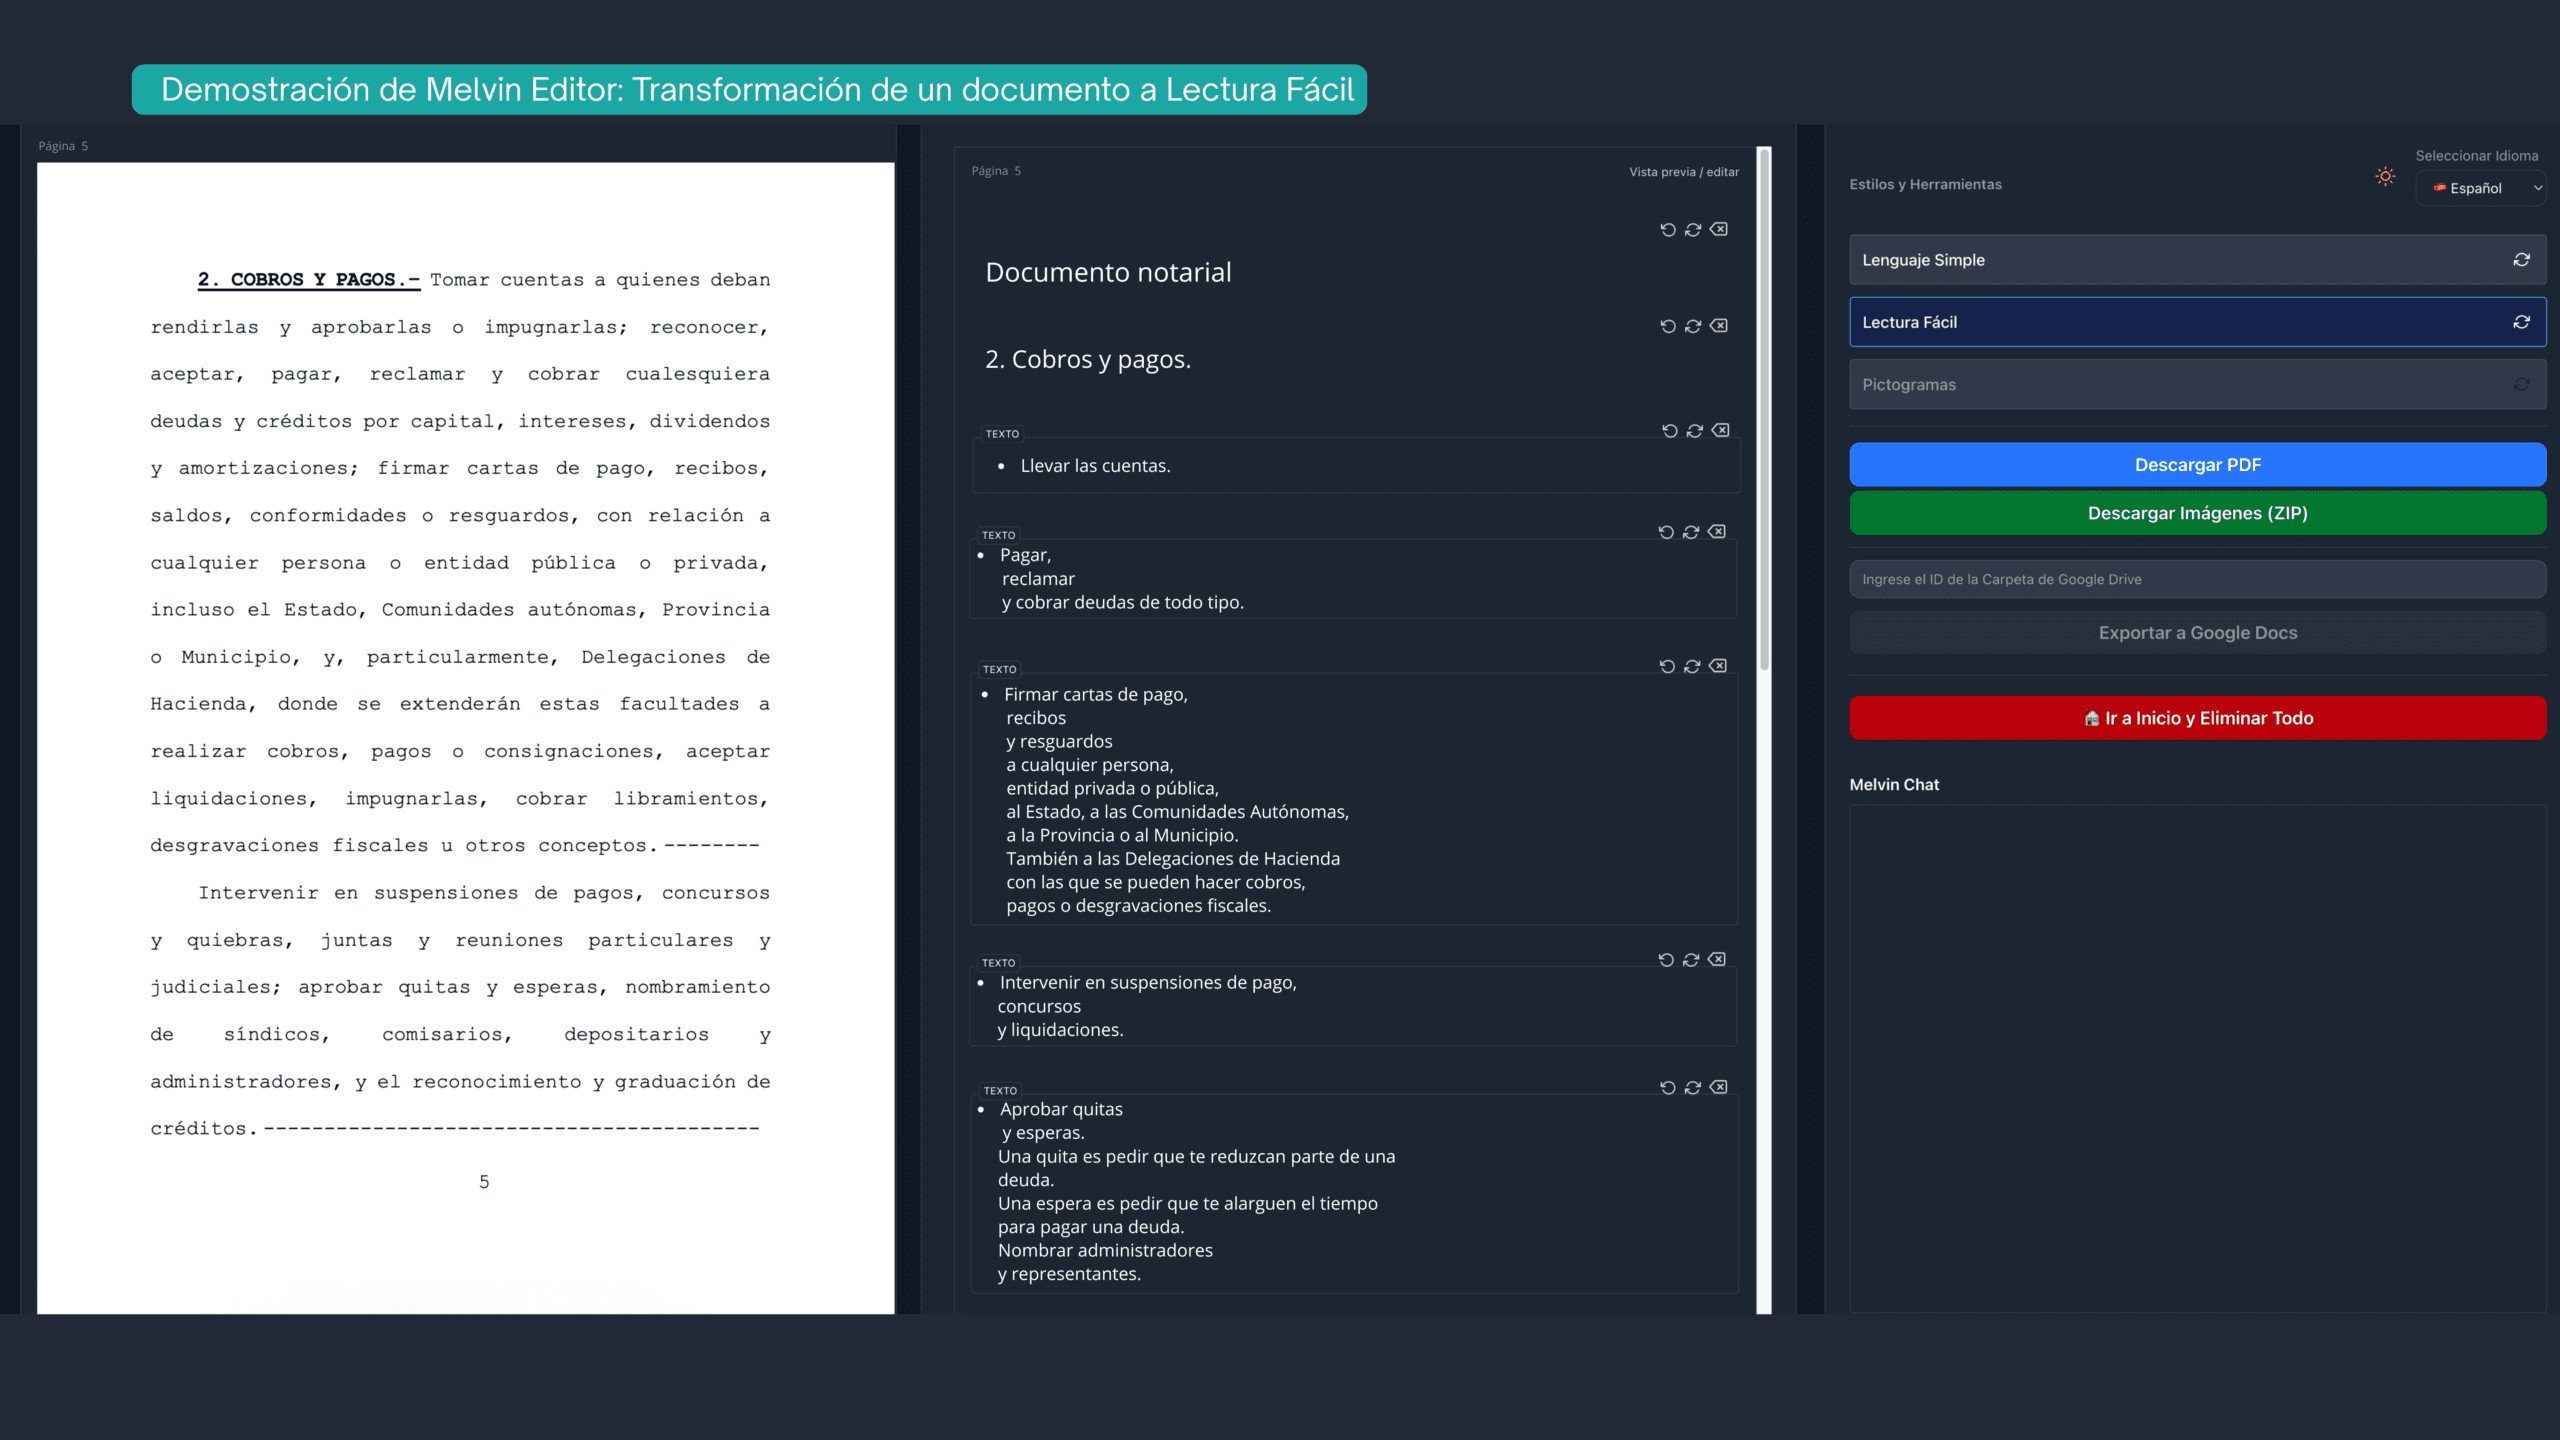
Task: Toggle light mode with the sun icon
Action: pyautogui.click(x=2385, y=176)
